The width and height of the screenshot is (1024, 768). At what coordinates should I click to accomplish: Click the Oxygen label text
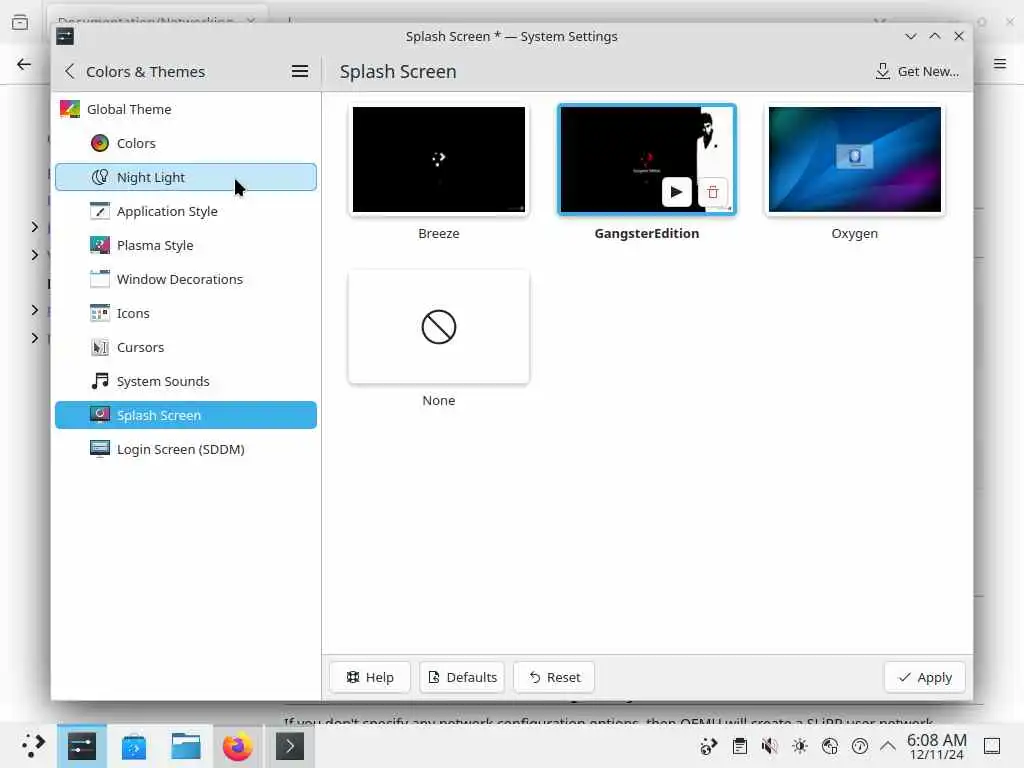coord(855,233)
